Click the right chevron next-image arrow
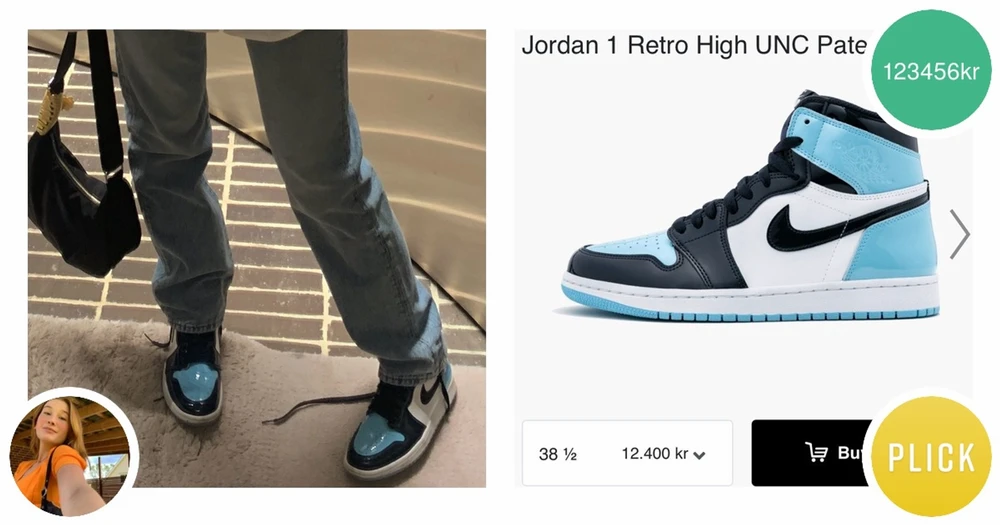1000x525 pixels. (959, 234)
